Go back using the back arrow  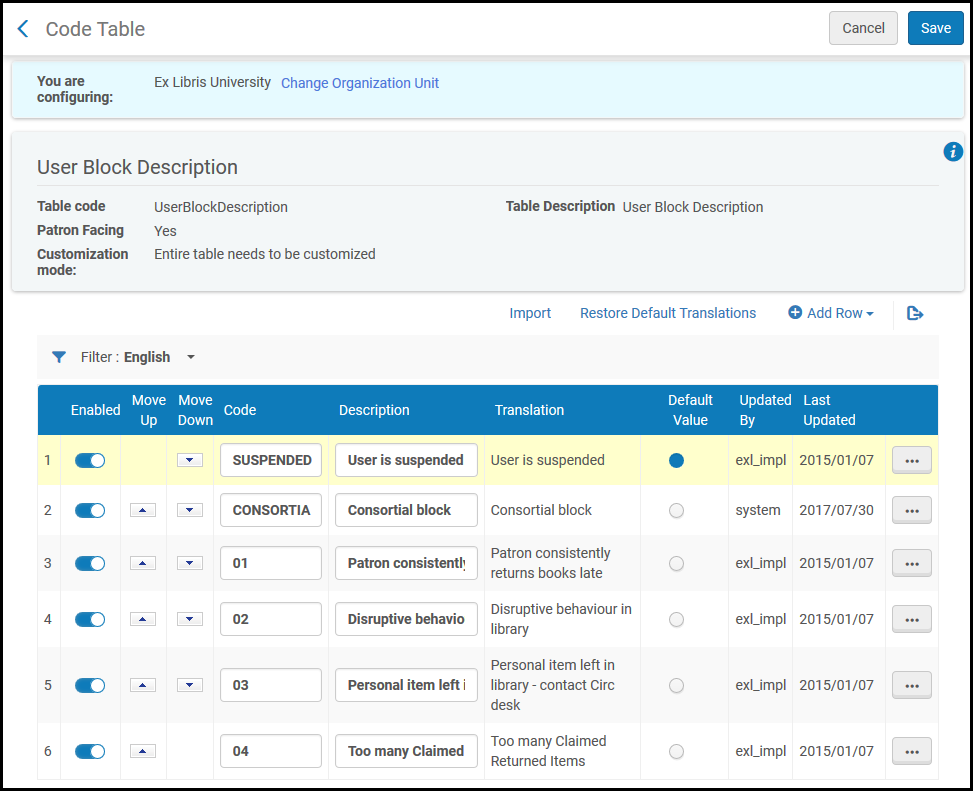(x=23, y=29)
